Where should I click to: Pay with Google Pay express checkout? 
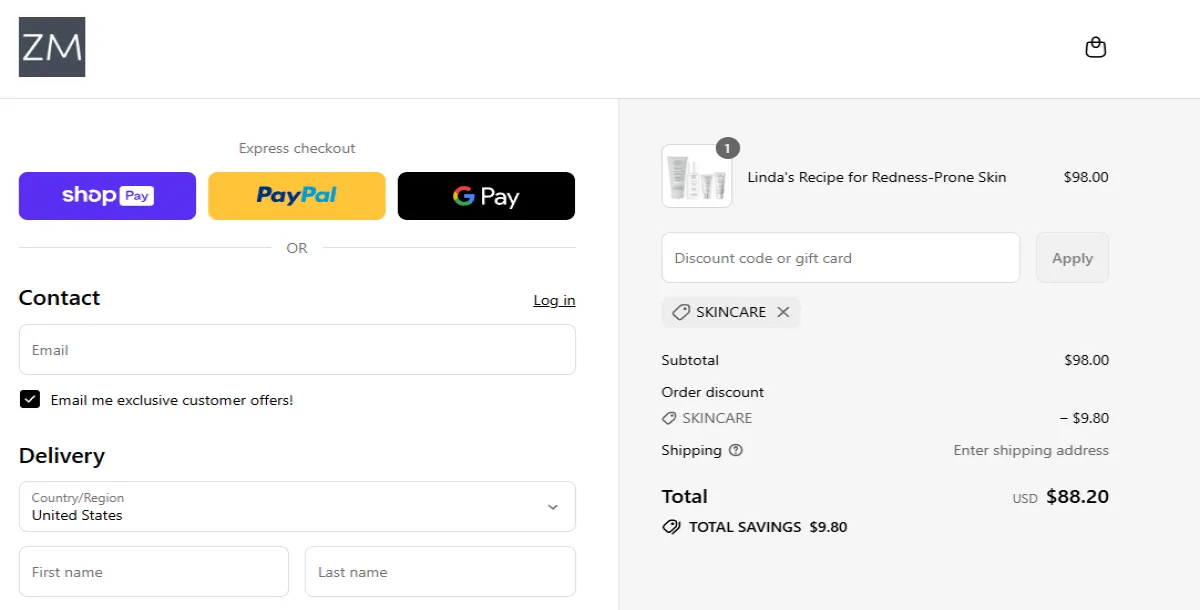pos(486,196)
